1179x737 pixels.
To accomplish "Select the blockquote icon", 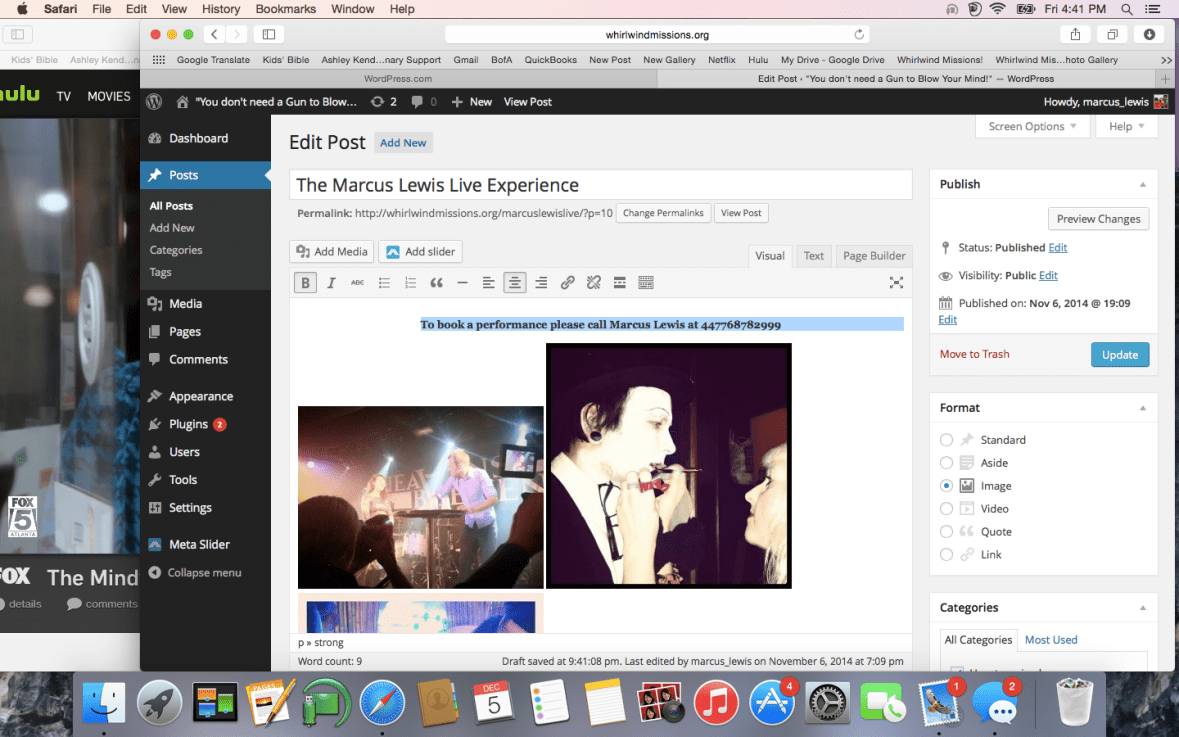I will click(x=436, y=282).
